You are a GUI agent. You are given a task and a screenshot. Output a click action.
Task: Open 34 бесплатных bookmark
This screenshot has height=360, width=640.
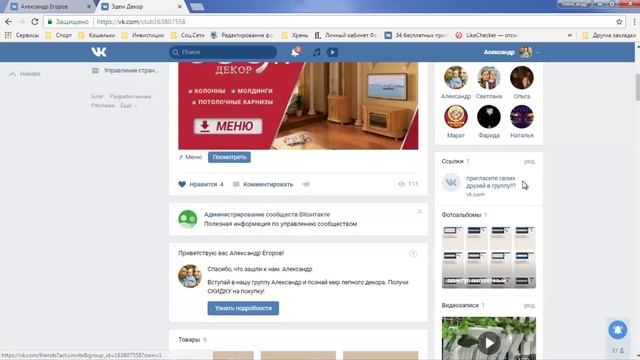[x=416, y=36]
